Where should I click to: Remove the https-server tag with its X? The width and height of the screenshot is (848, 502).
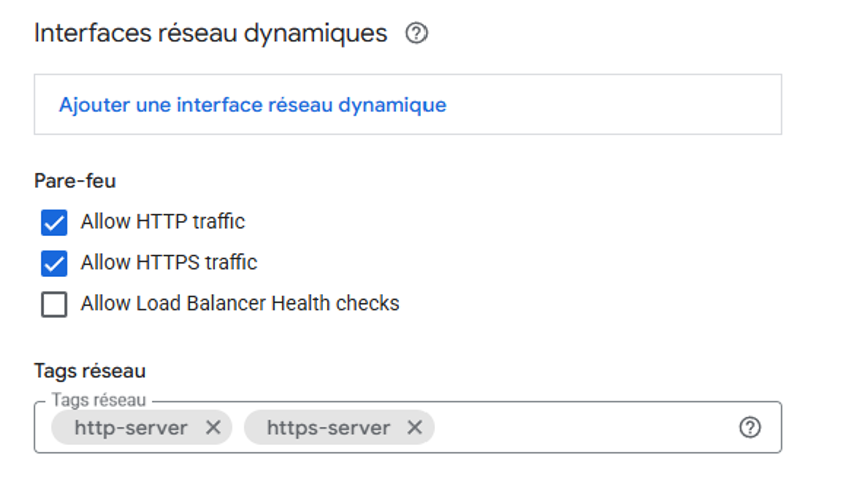[x=415, y=428]
